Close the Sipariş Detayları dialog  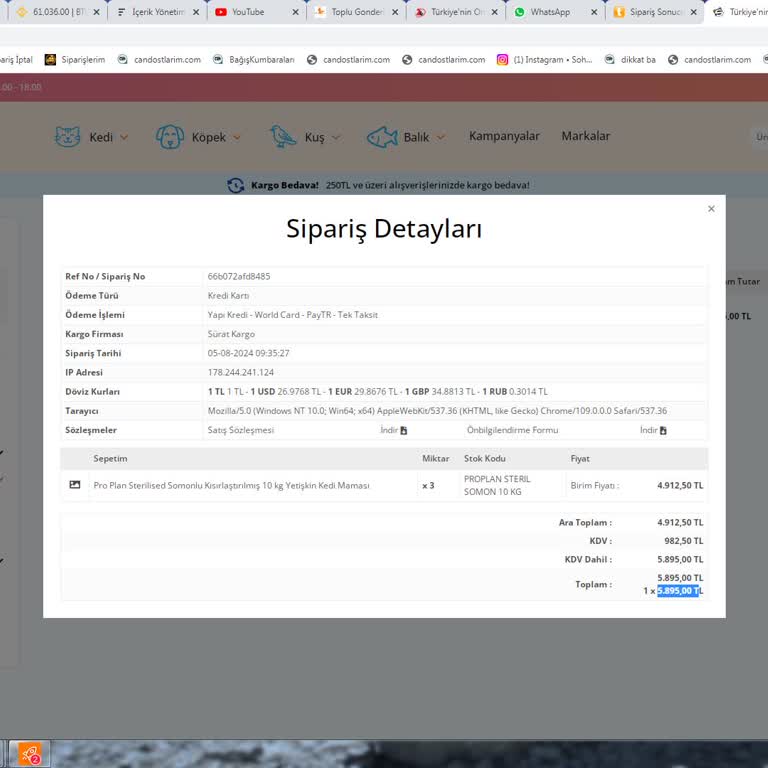pos(711,209)
